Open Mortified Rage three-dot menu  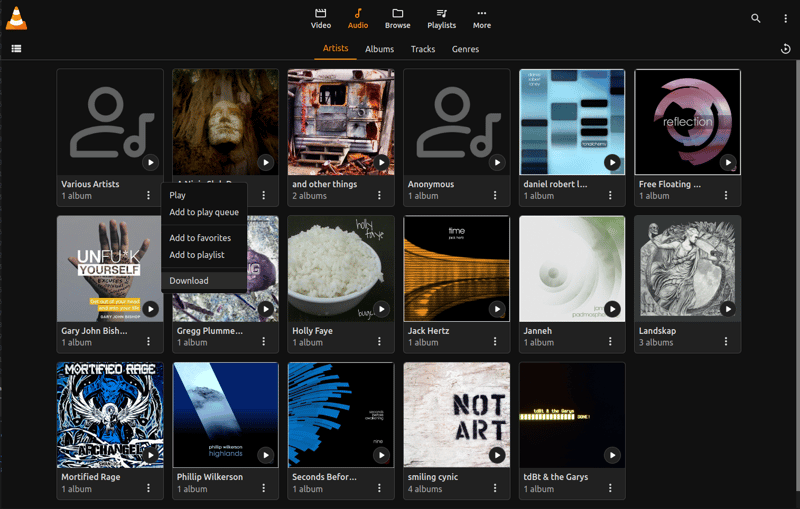[x=148, y=488]
